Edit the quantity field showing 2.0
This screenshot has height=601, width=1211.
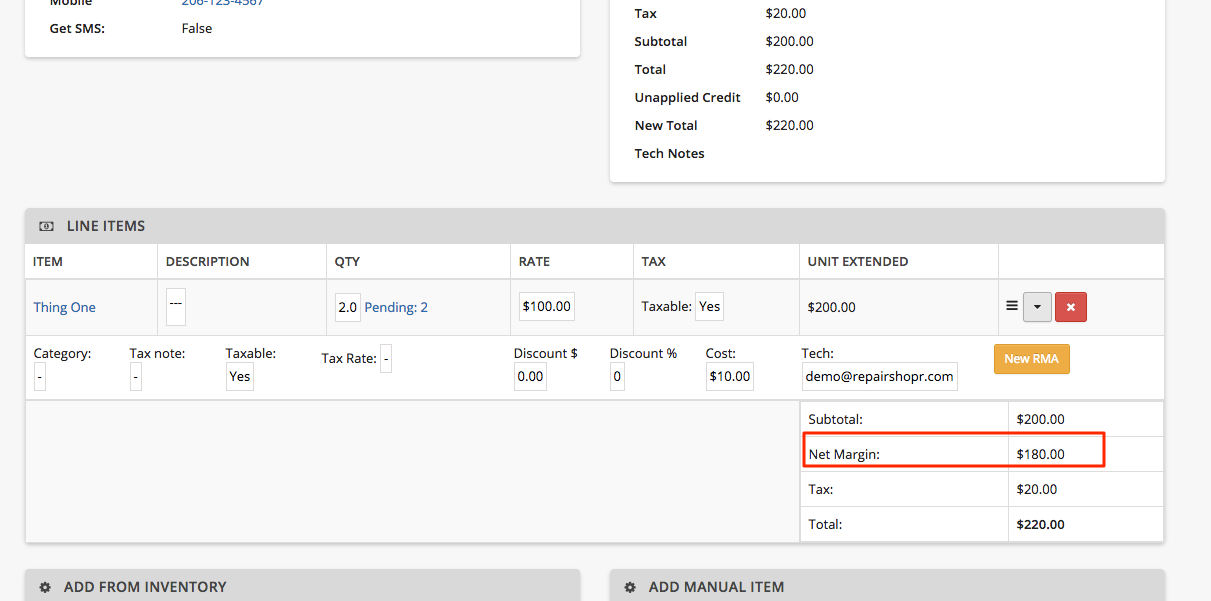point(347,307)
